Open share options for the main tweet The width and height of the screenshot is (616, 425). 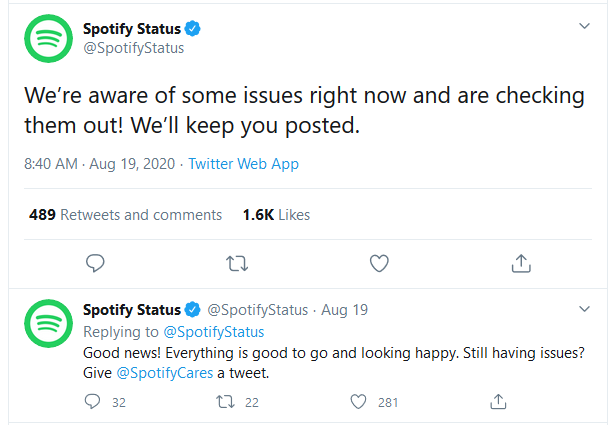(521, 263)
